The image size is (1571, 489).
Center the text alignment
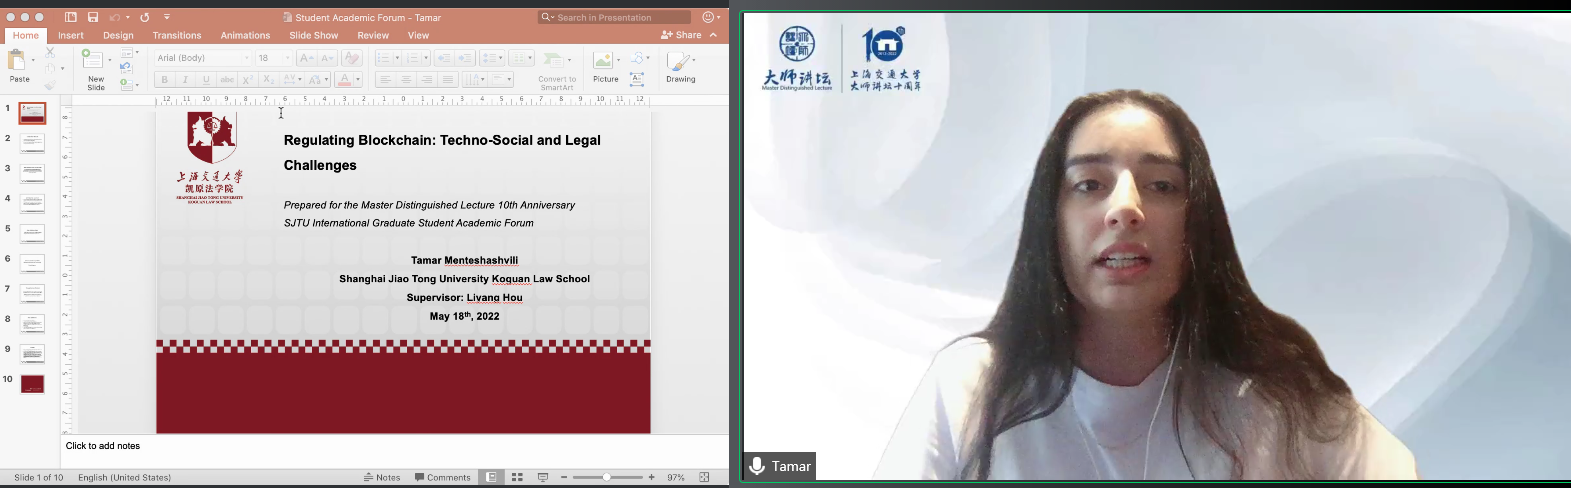(406, 80)
